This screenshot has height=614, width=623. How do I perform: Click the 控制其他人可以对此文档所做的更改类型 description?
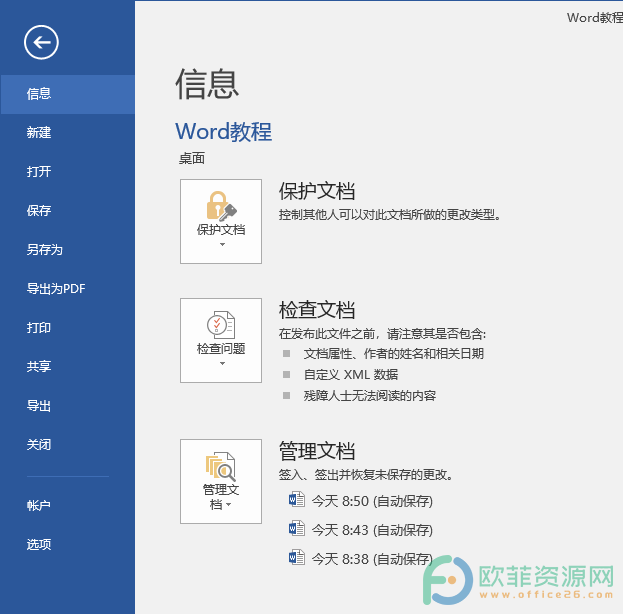[390, 215]
